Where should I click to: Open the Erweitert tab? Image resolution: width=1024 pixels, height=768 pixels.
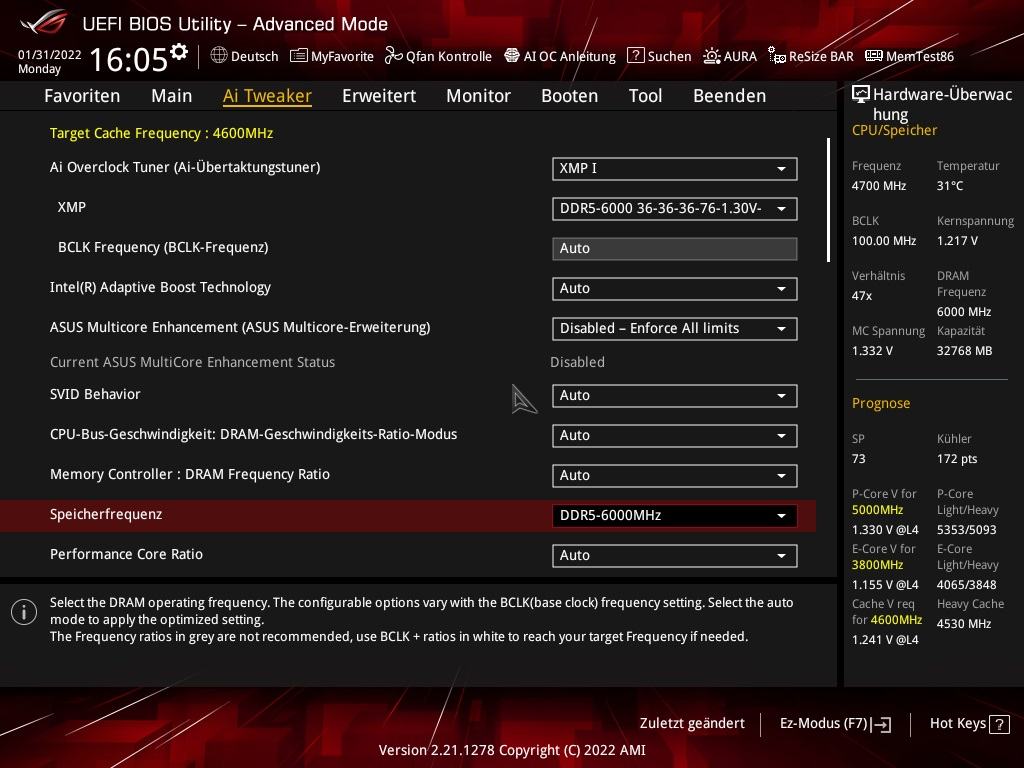point(379,96)
